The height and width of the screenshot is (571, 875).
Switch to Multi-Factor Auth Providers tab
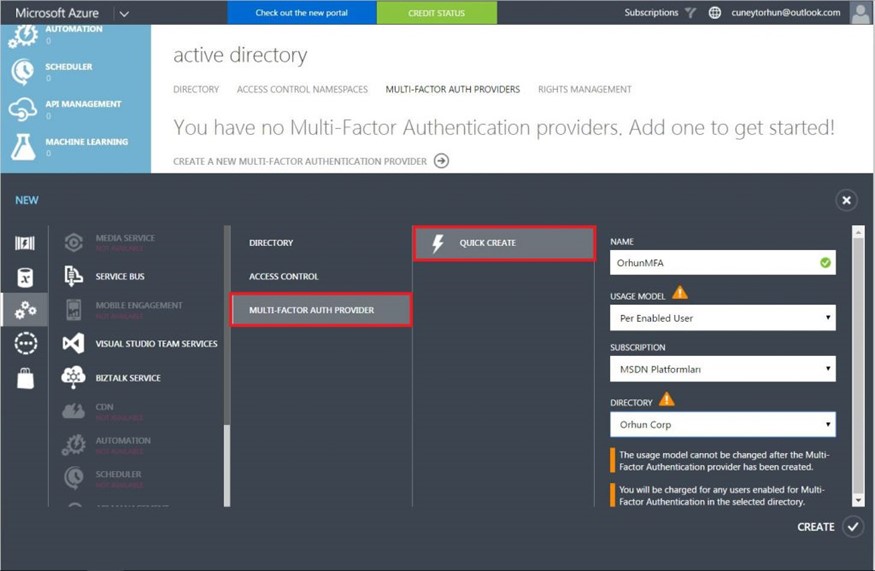point(453,89)
